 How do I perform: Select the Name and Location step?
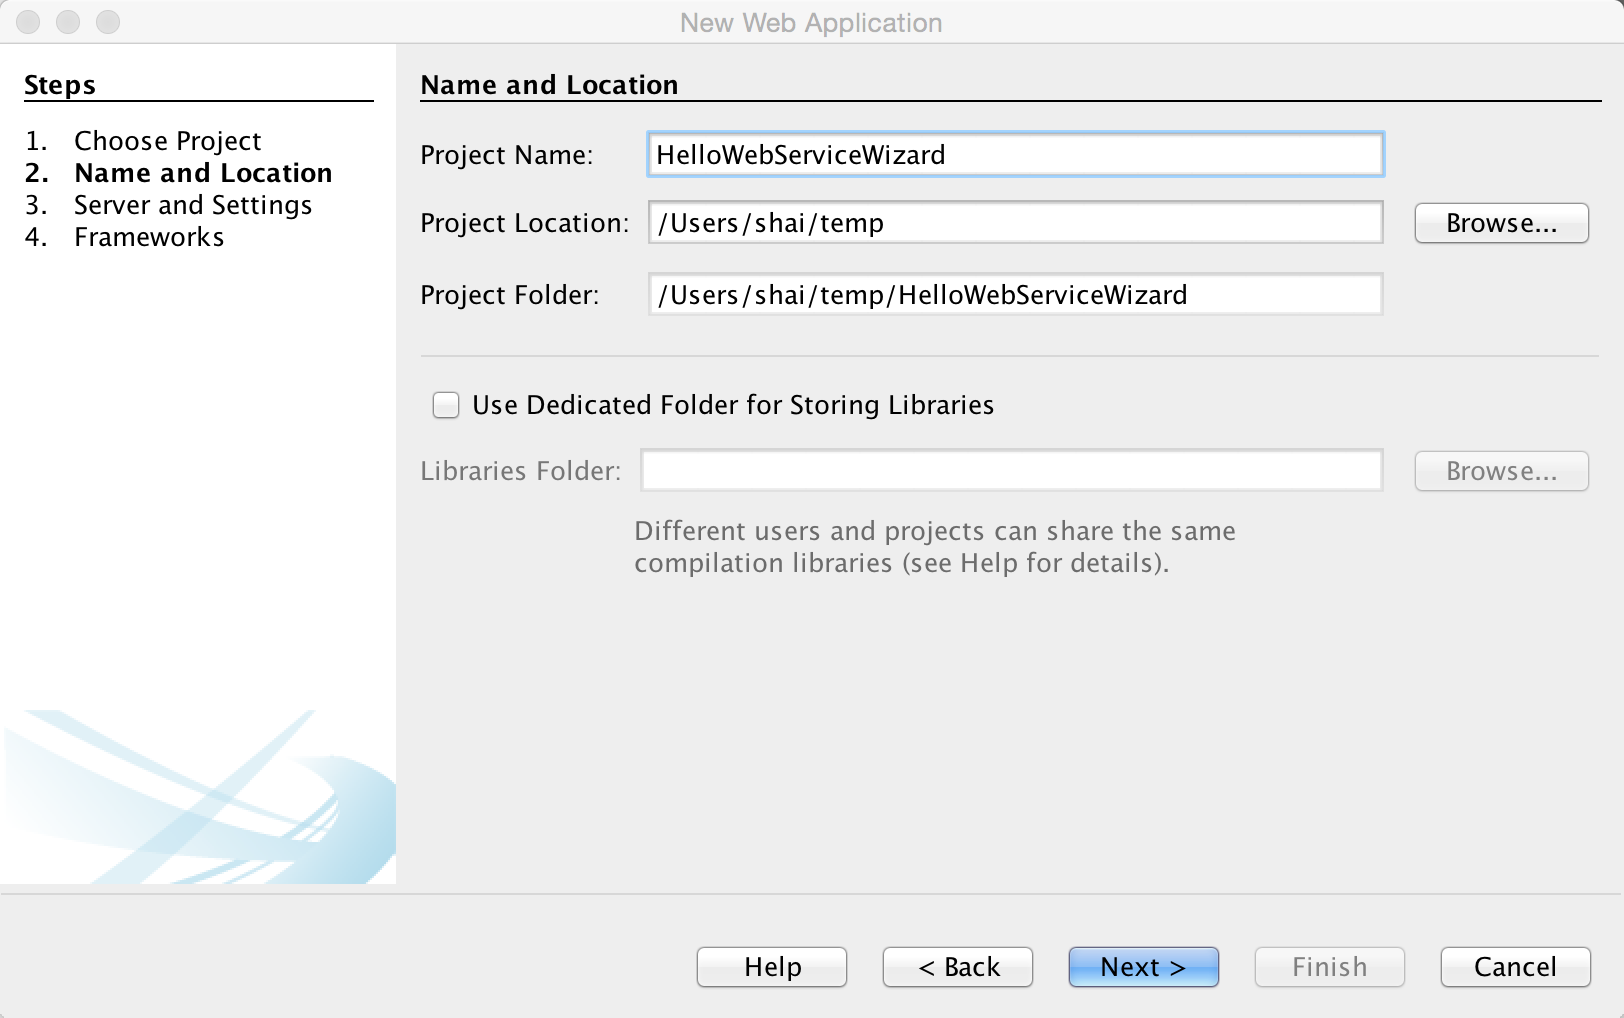(203, 173)
